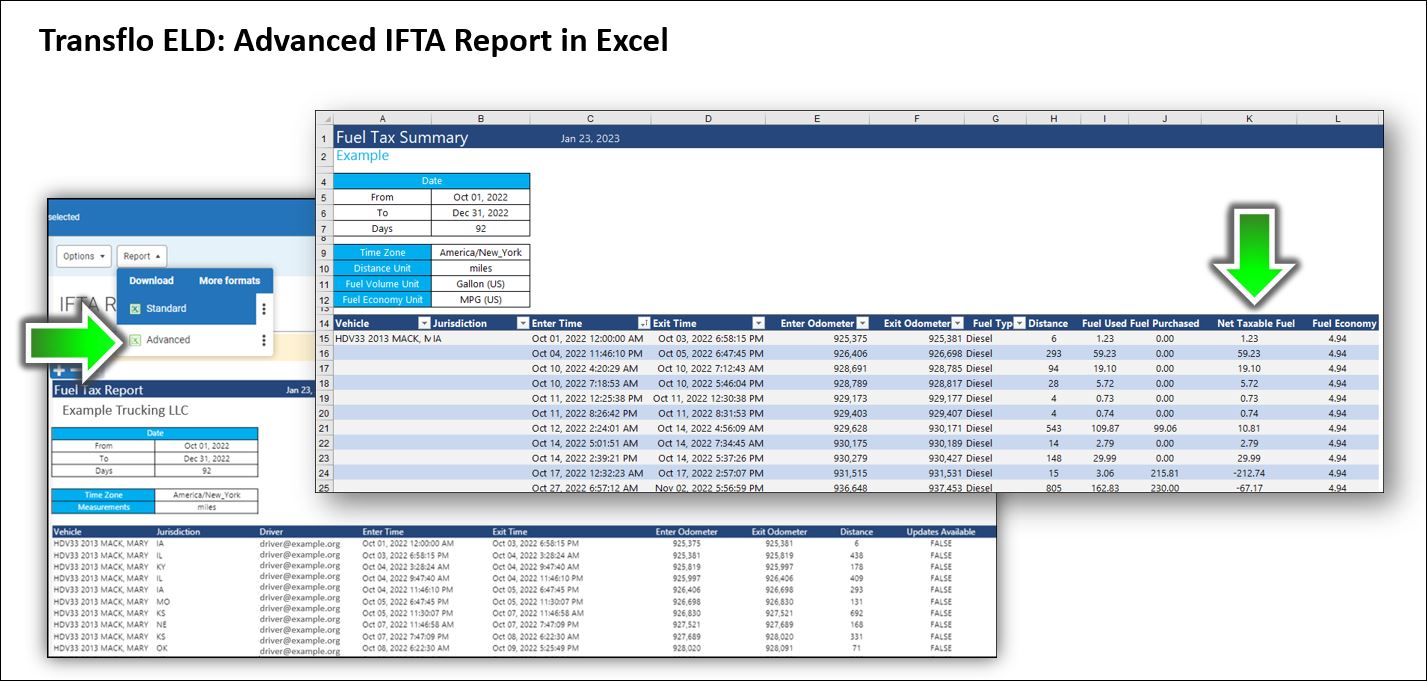This screenshot has width=1427, height=681.
Task: Open the Enter Odometer filter dropdown
Action: [x=863, y=323]
